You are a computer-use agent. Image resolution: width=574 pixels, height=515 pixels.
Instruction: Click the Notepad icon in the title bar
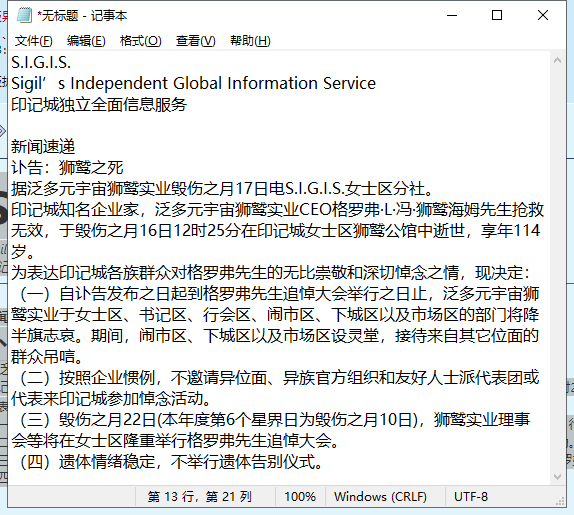click(x=25, y=15)
